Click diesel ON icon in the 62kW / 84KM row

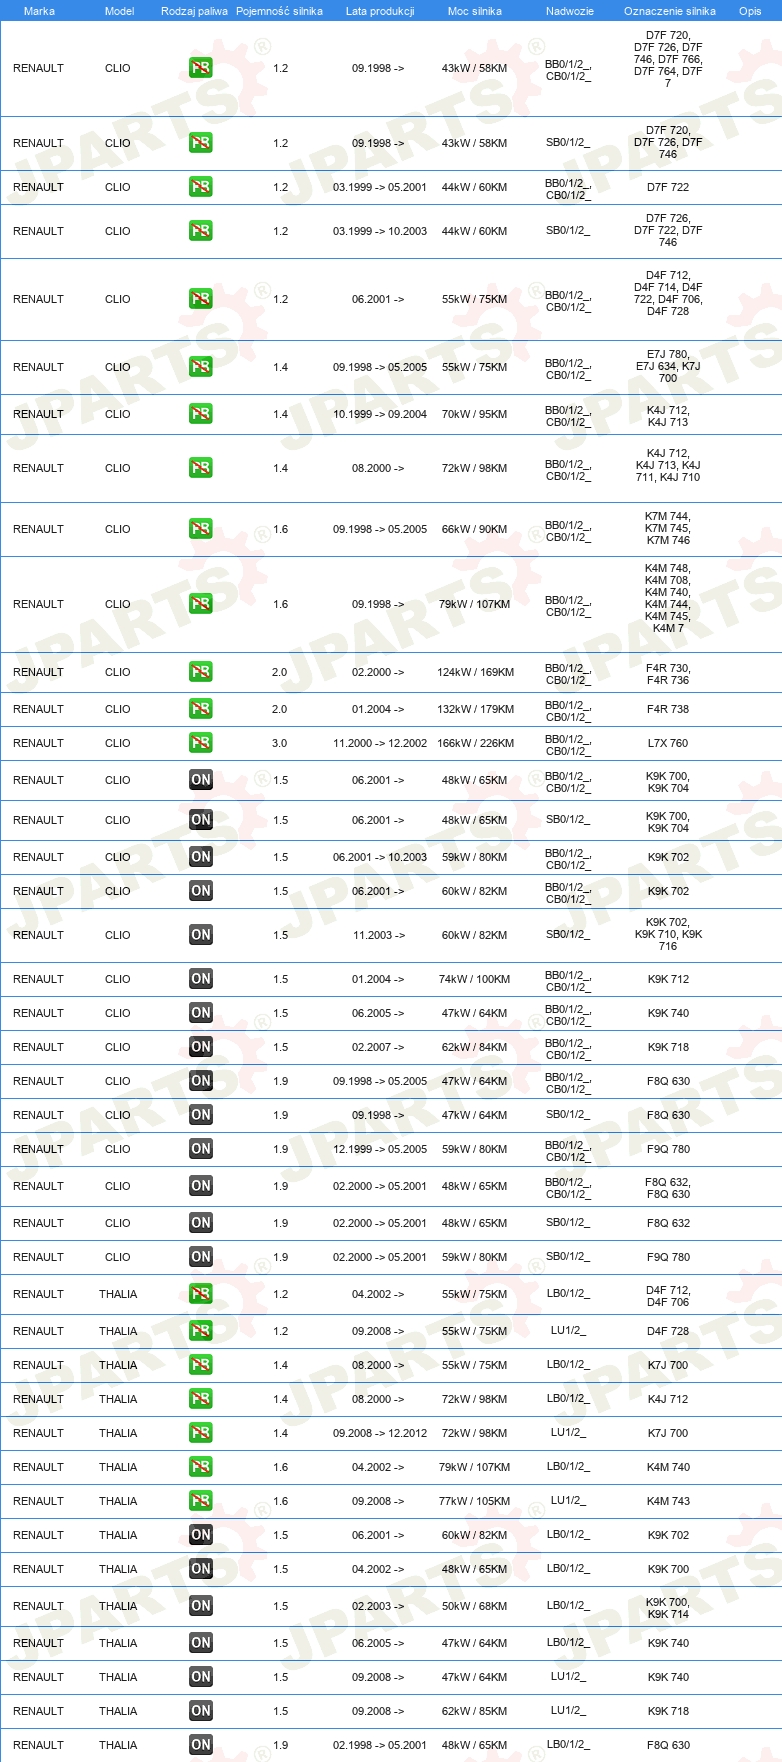click(201, 1047)
